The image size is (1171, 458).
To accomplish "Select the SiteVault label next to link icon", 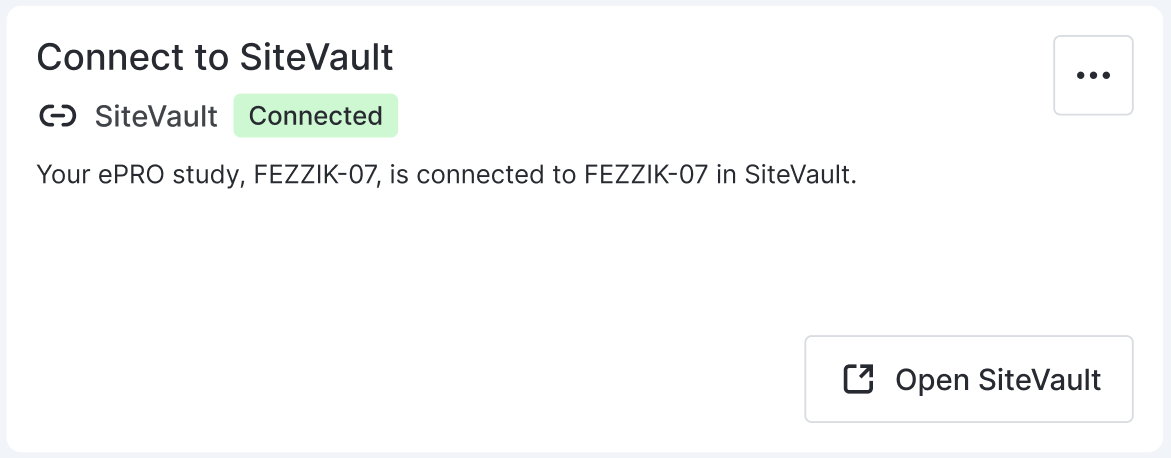I will pos(156,117).
